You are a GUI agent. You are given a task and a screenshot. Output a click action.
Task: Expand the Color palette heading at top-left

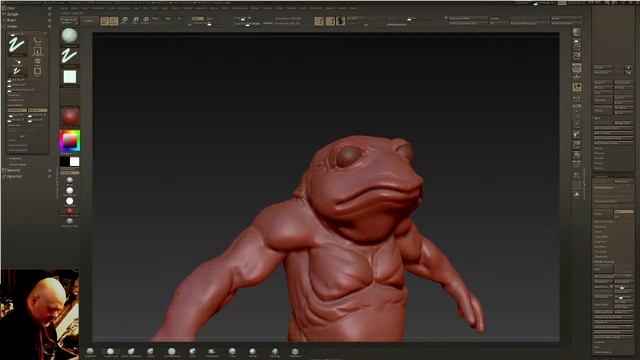11,8
